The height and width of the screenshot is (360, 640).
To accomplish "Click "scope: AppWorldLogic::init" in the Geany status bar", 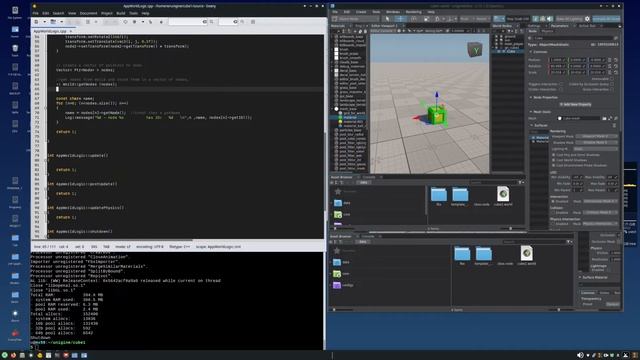I will point(218,247).
